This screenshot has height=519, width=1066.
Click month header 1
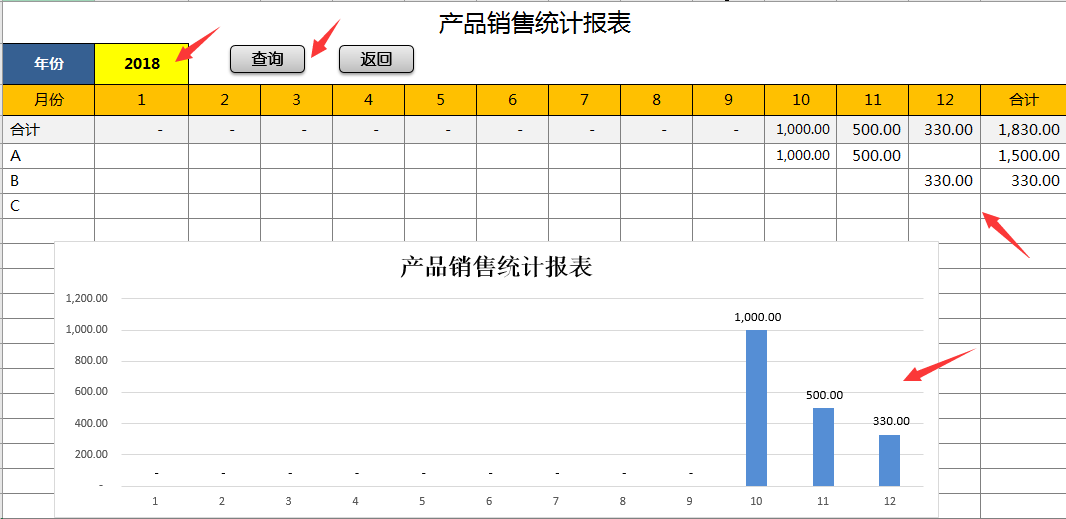tap(141, 100)
